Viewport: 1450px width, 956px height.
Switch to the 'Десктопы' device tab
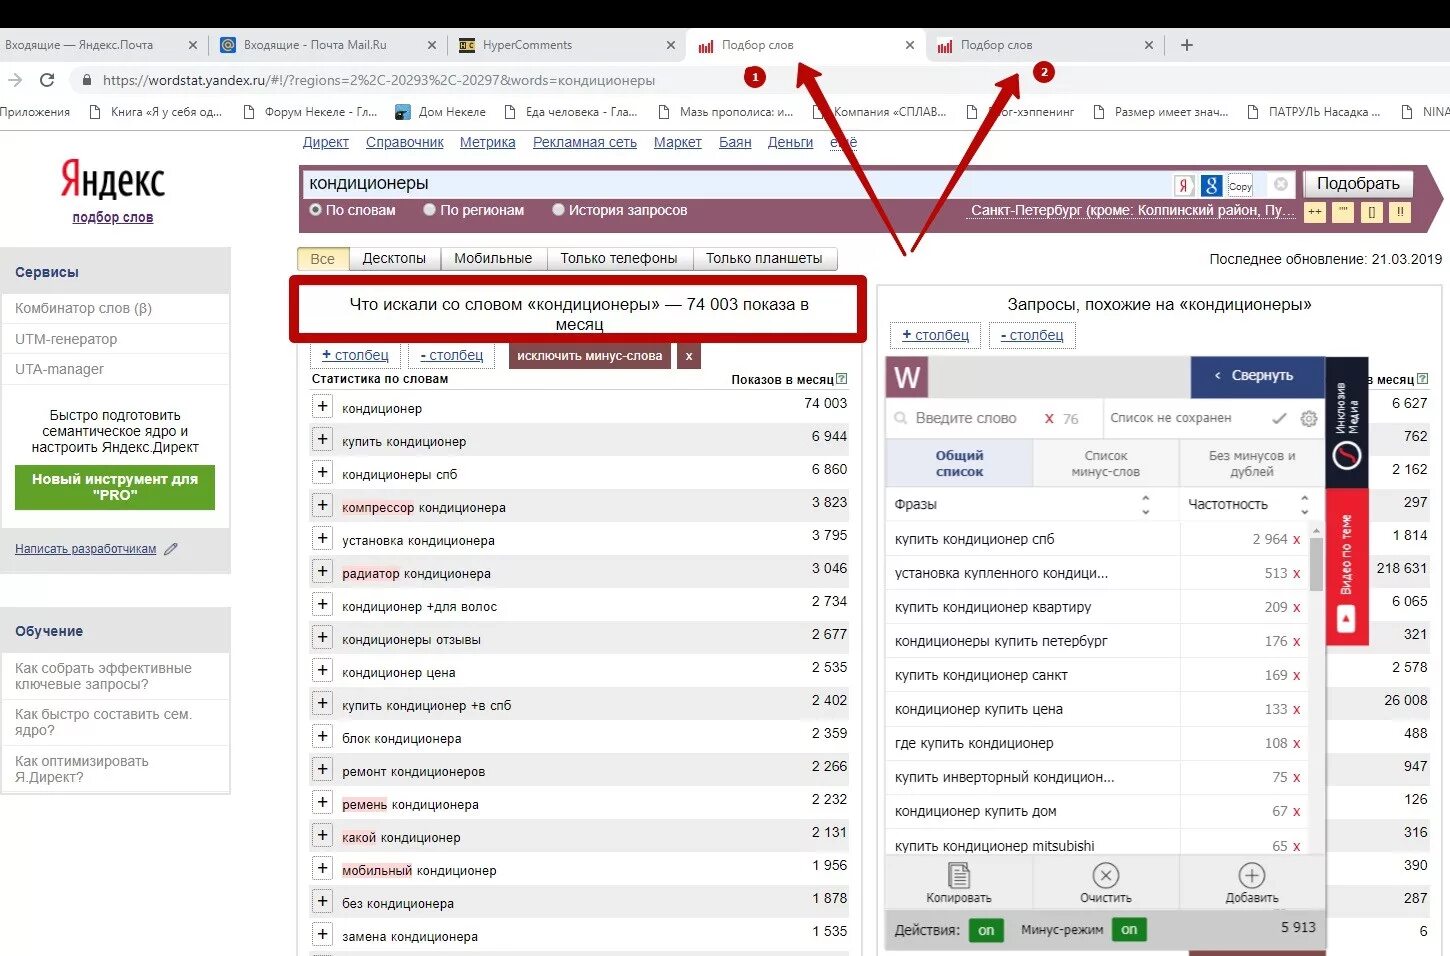(394, 258)
